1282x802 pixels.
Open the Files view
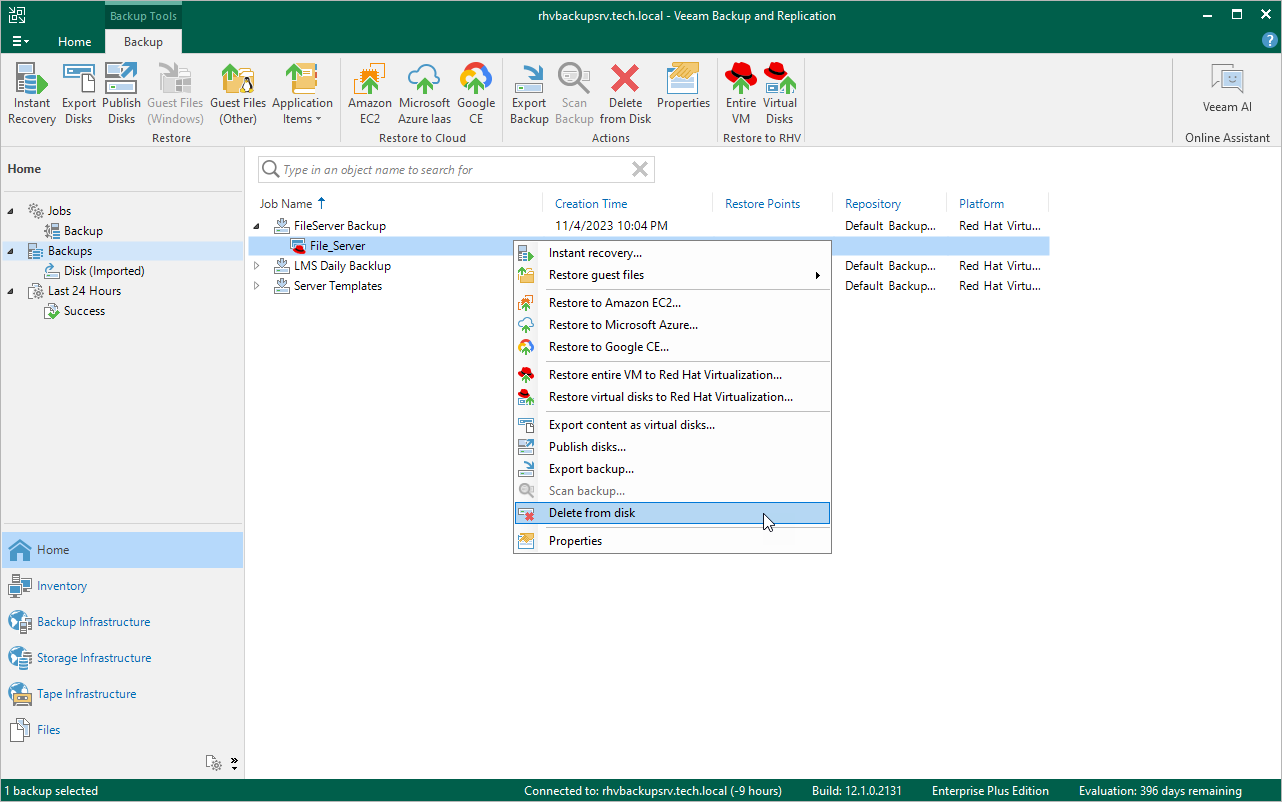pyautogui.click(x=122, y=730)
